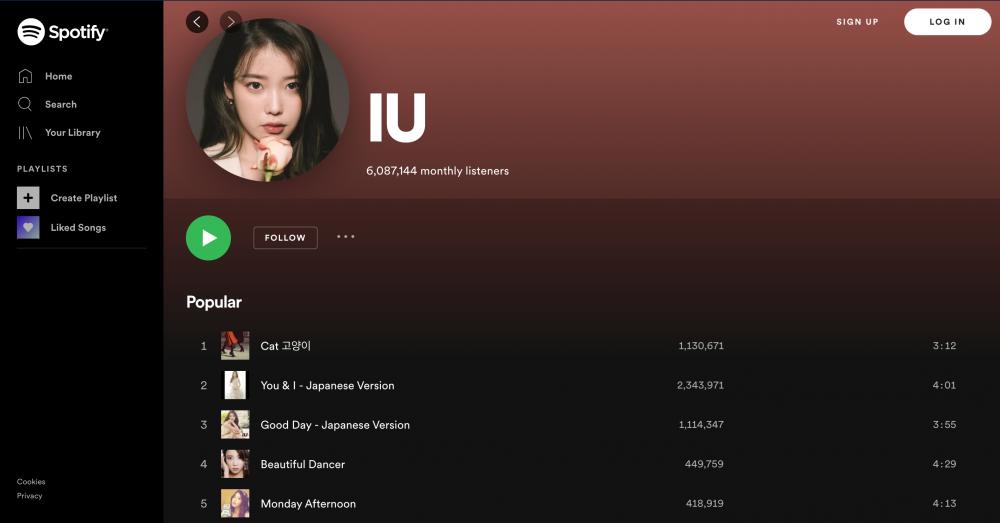Click the Log In button

coord(947,22)
